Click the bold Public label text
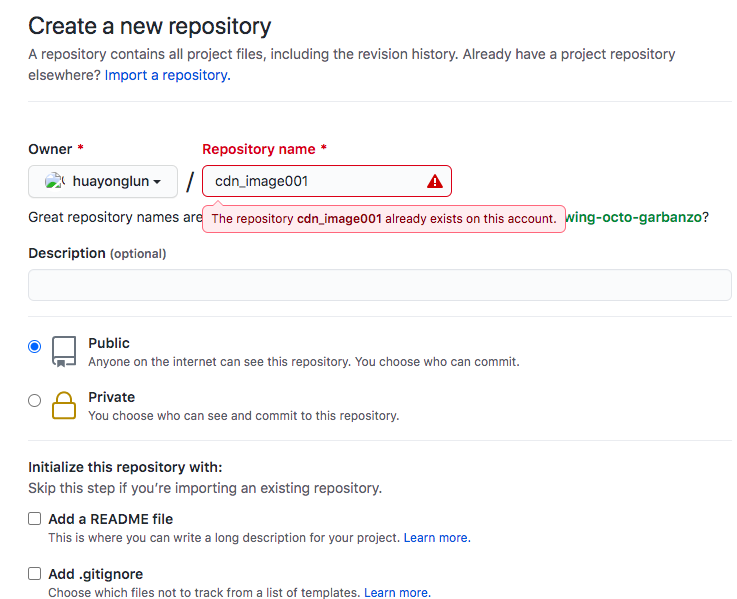 point(109,343)
